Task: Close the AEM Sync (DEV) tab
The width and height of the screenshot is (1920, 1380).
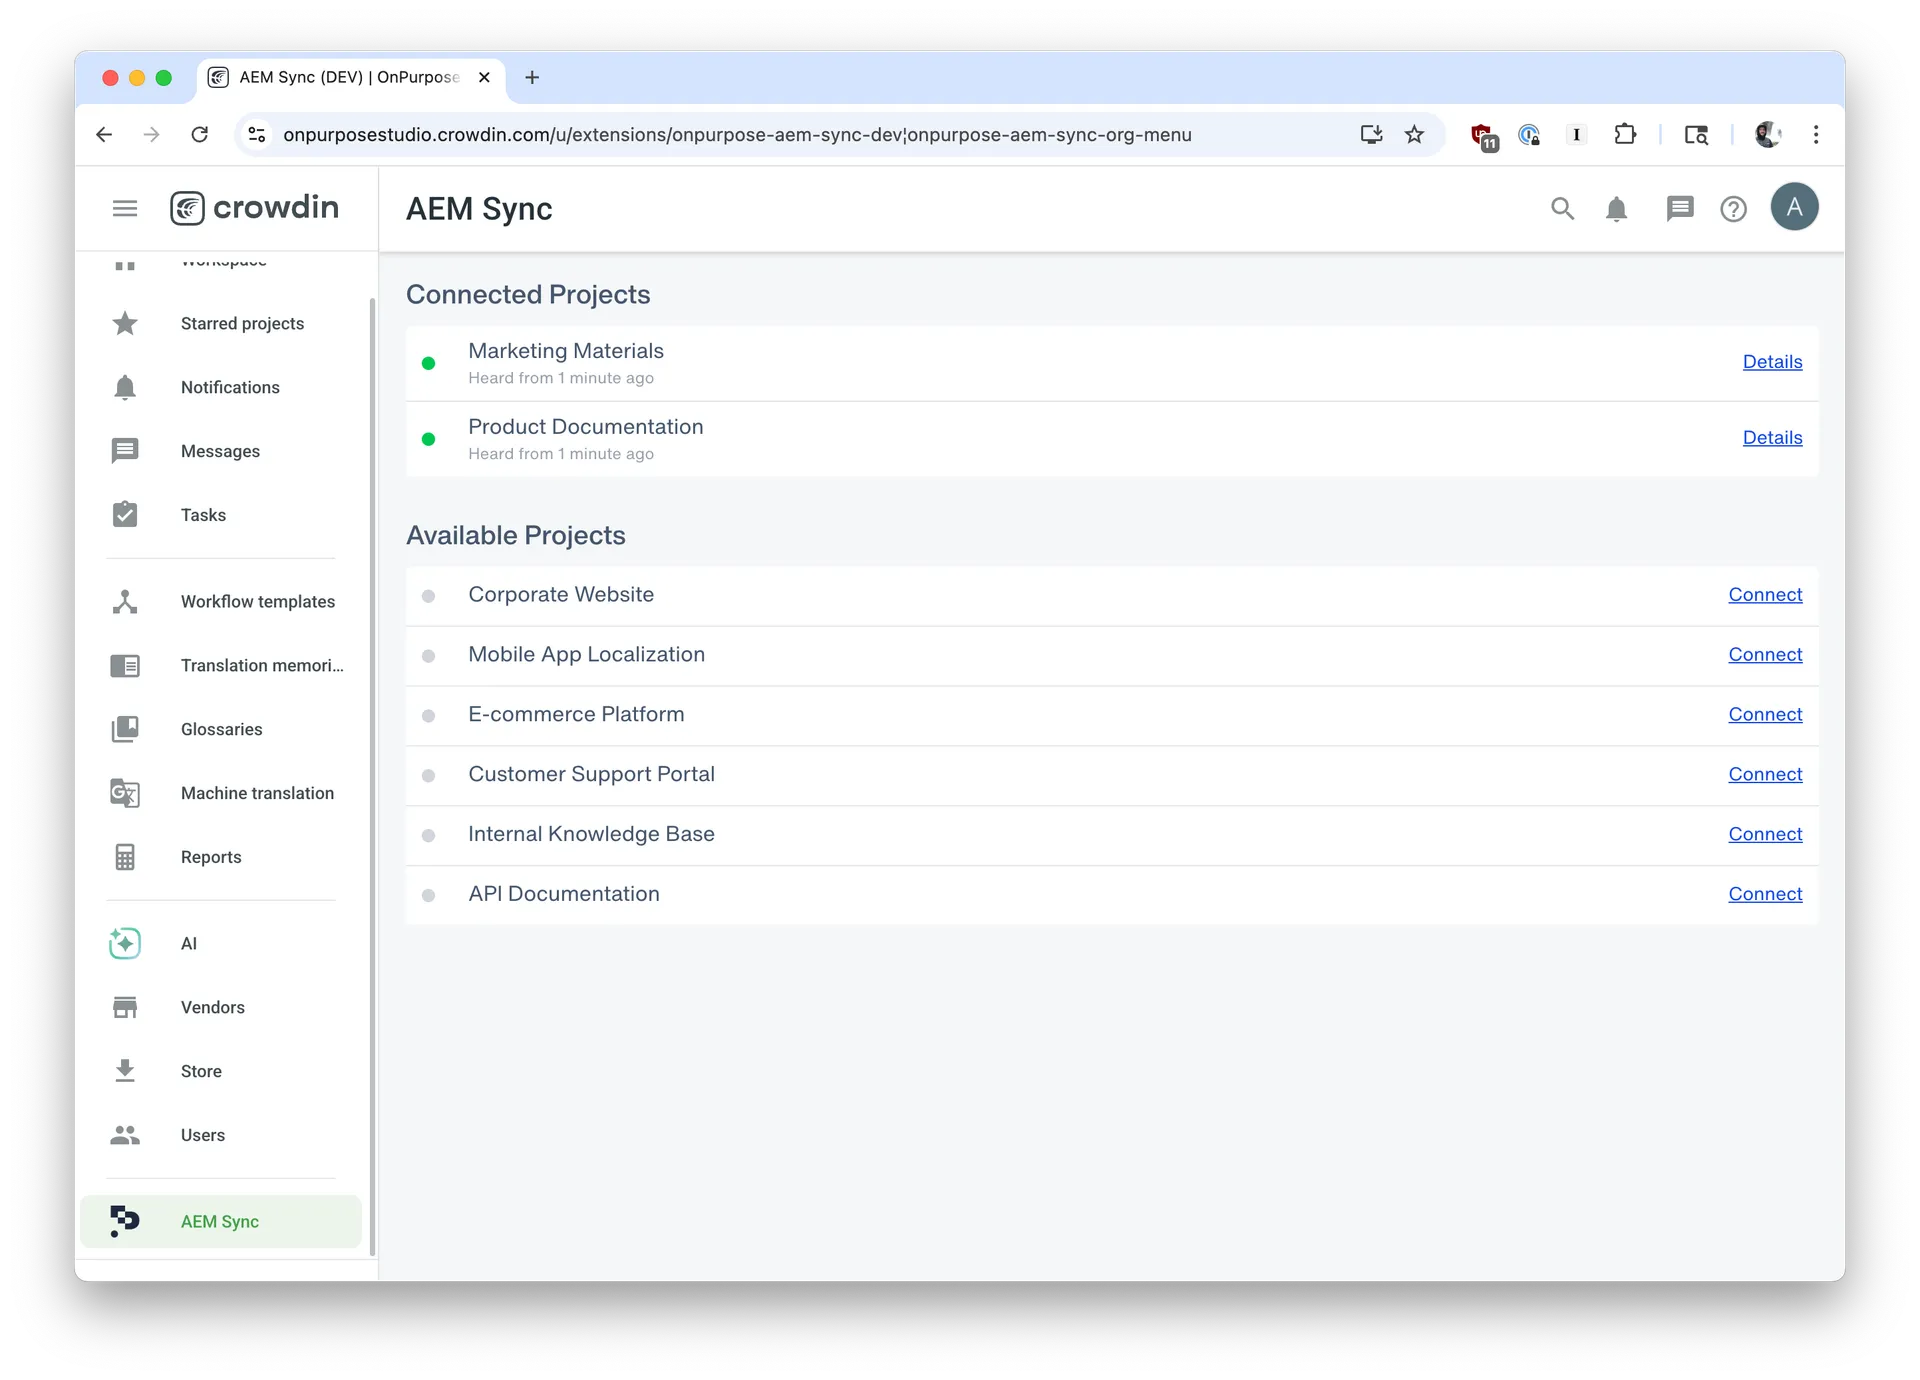Action: (484, 77)
